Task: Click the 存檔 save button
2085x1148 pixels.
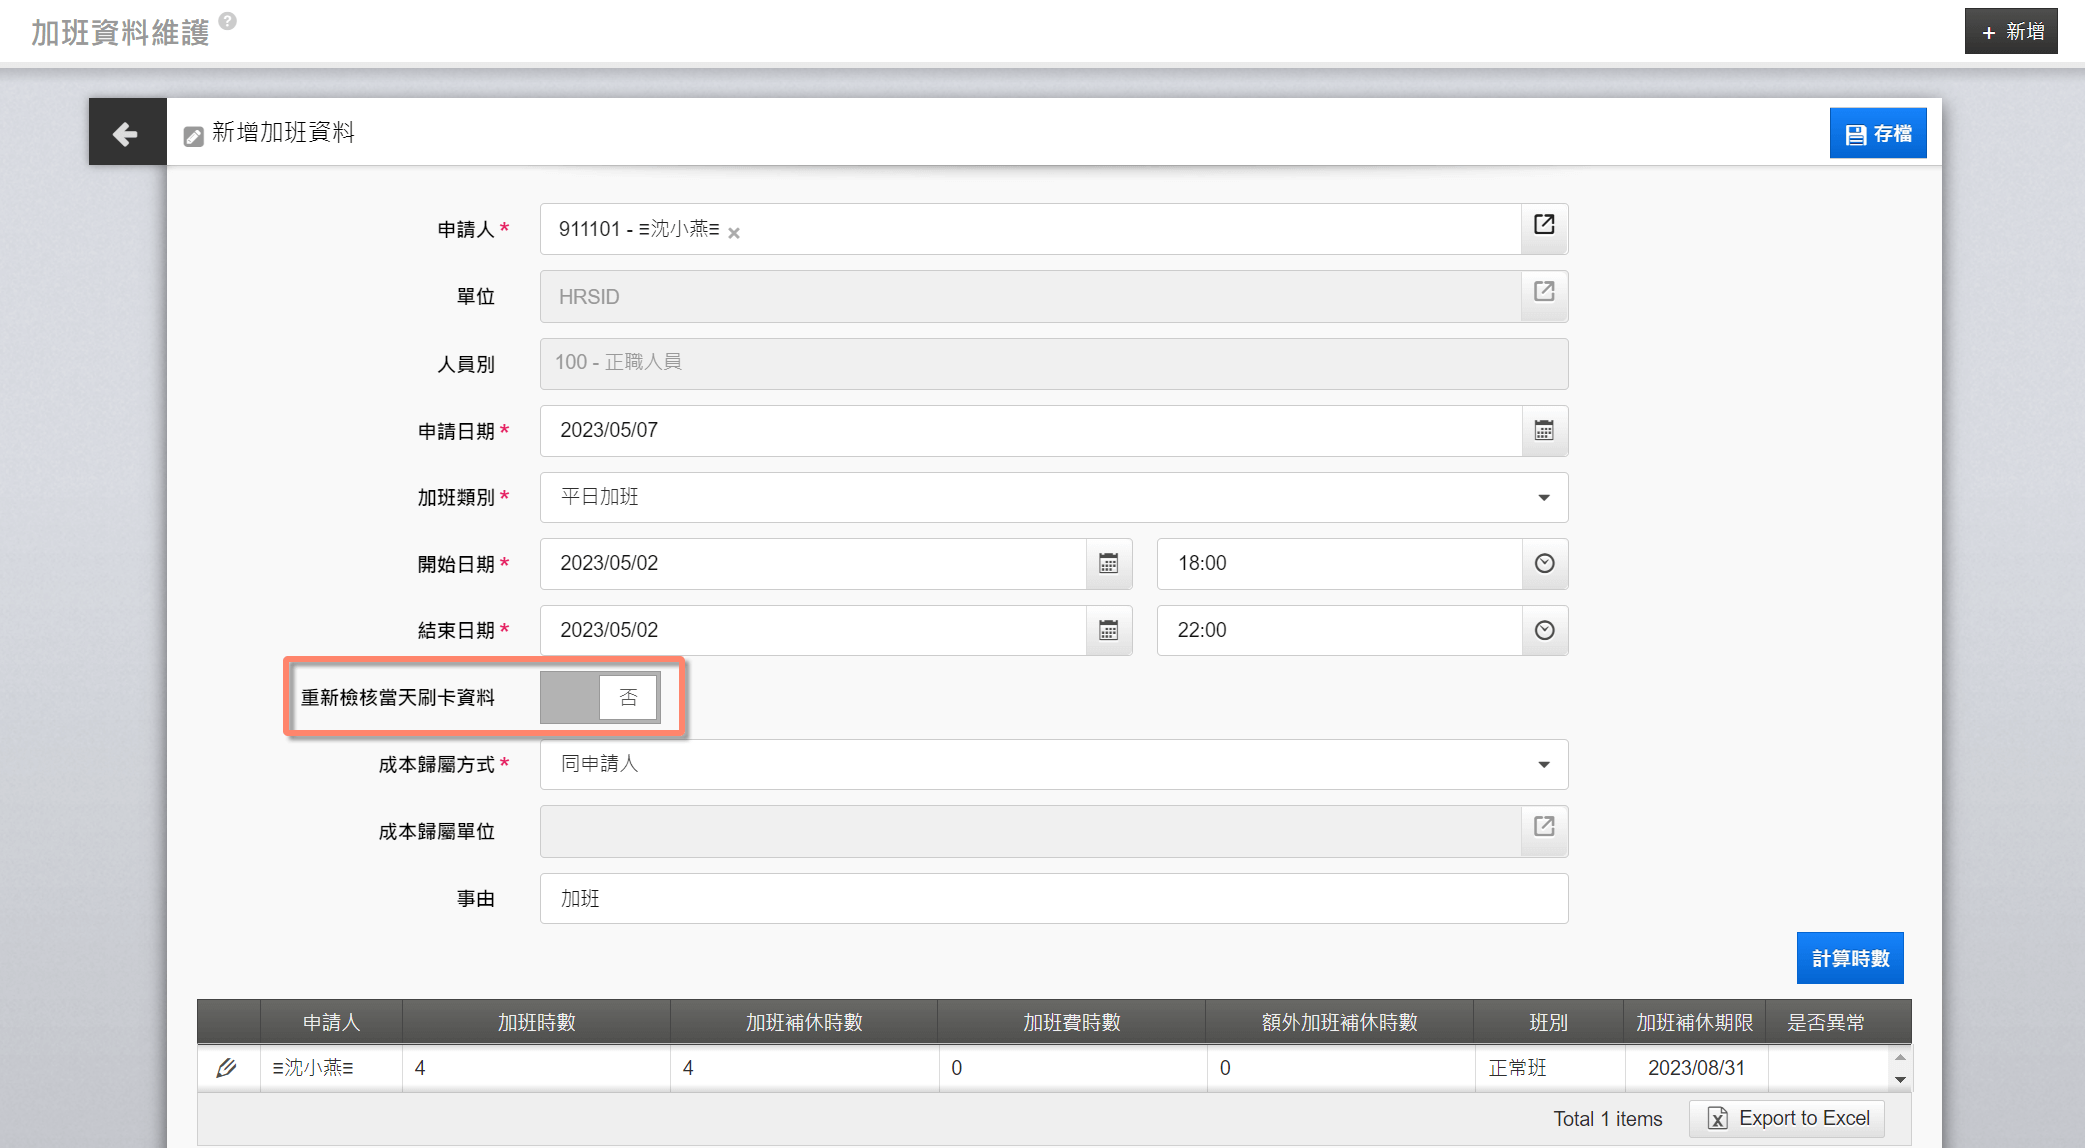Action: pyautogui.click(x=1877, y=134)
